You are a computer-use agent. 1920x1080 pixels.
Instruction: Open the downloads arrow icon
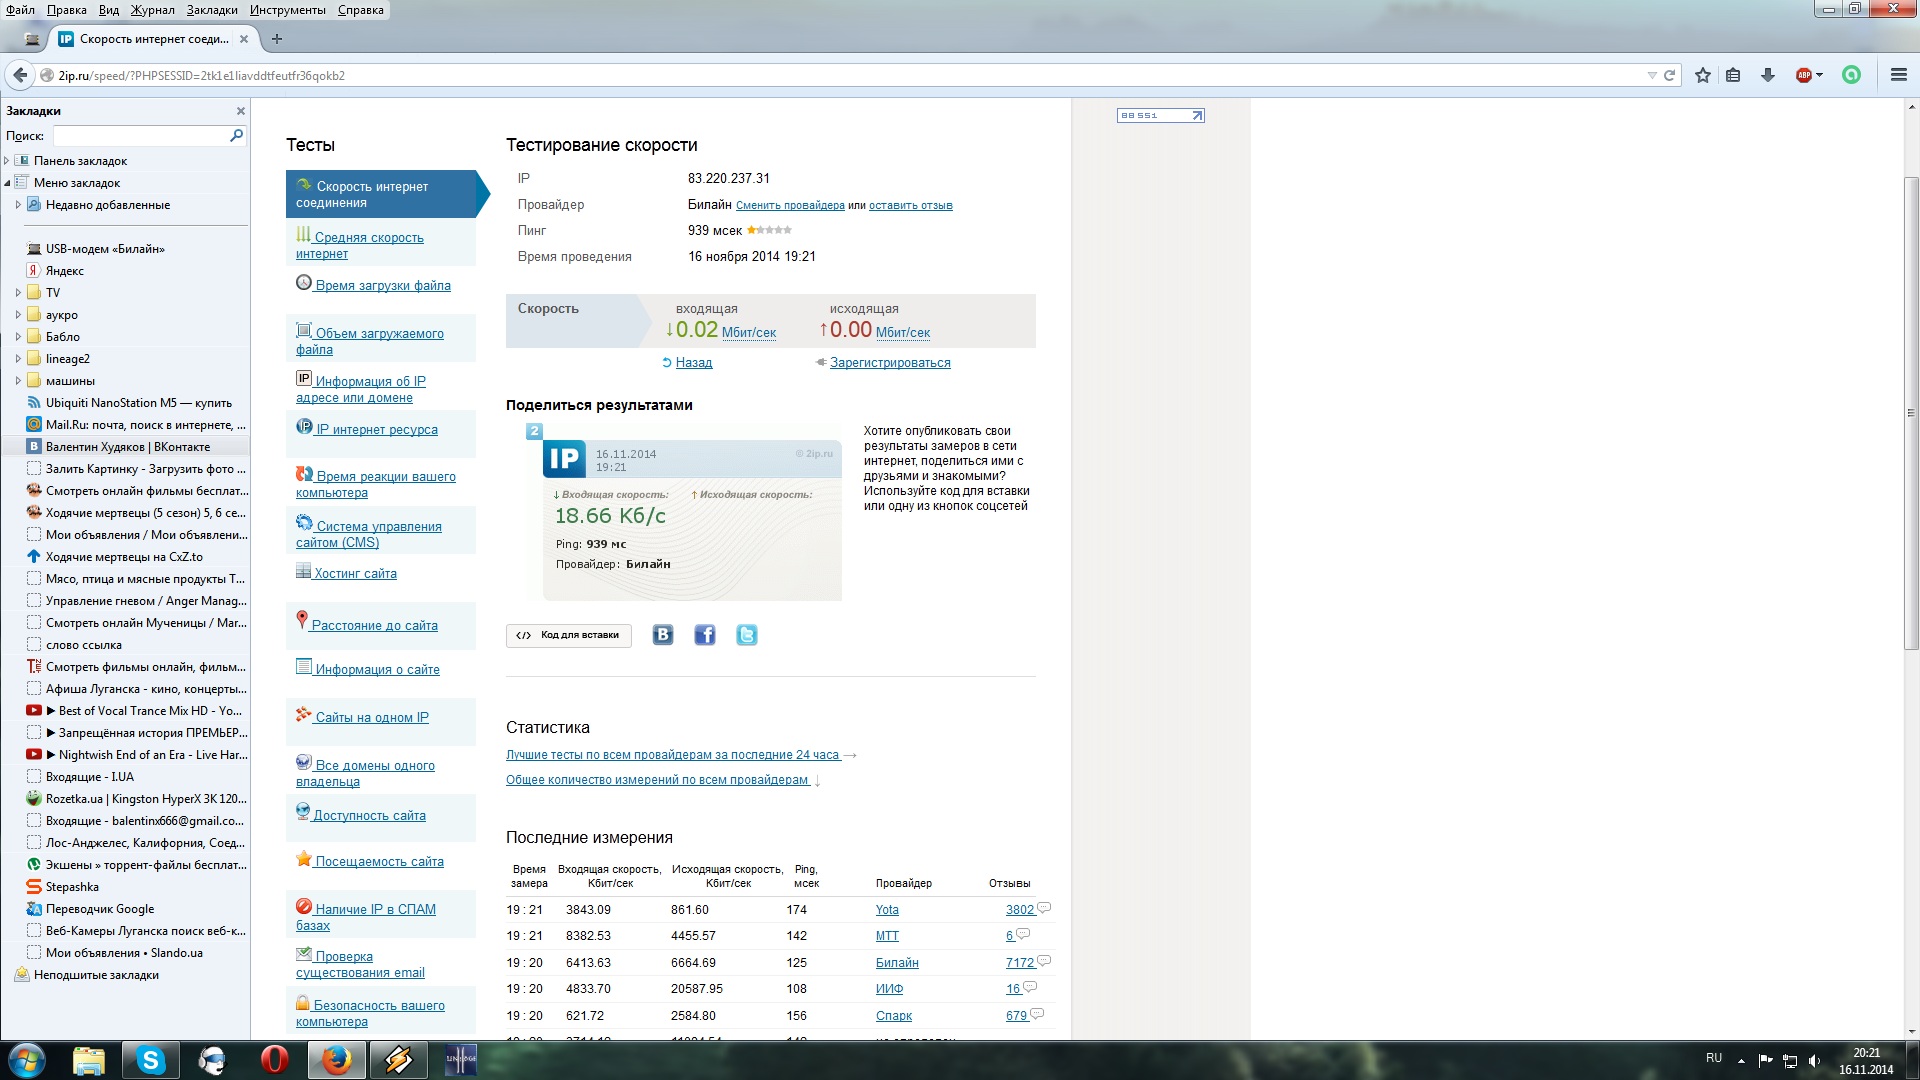pos(1768,75)
